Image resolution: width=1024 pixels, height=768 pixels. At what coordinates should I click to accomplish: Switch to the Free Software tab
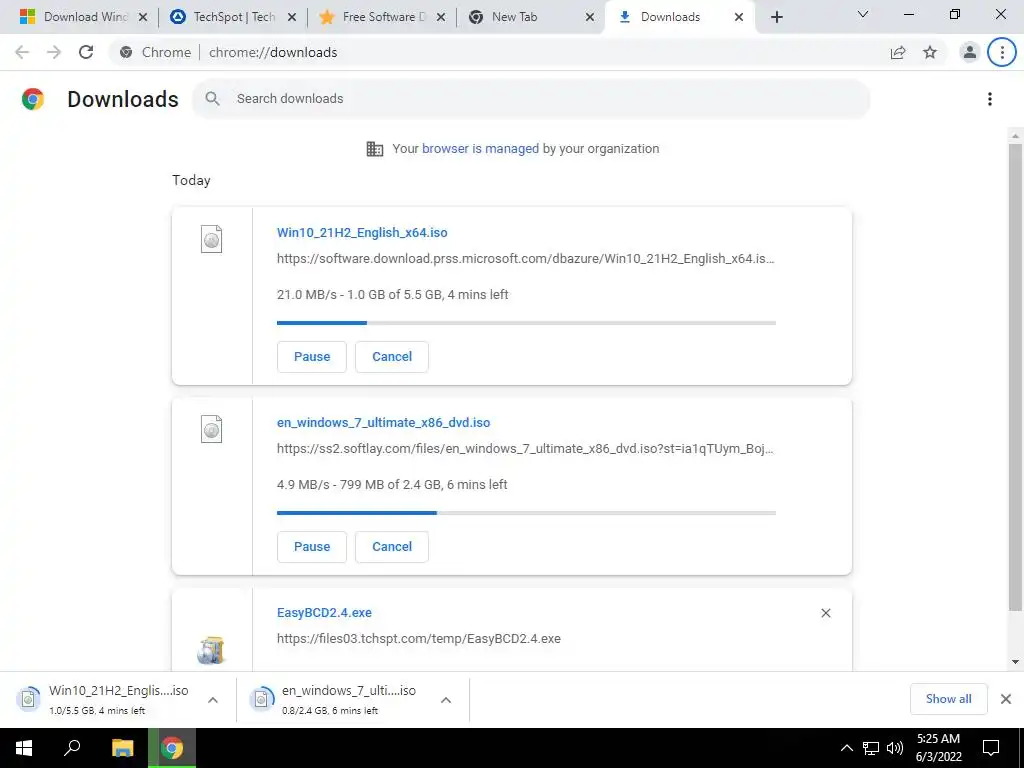381,17
